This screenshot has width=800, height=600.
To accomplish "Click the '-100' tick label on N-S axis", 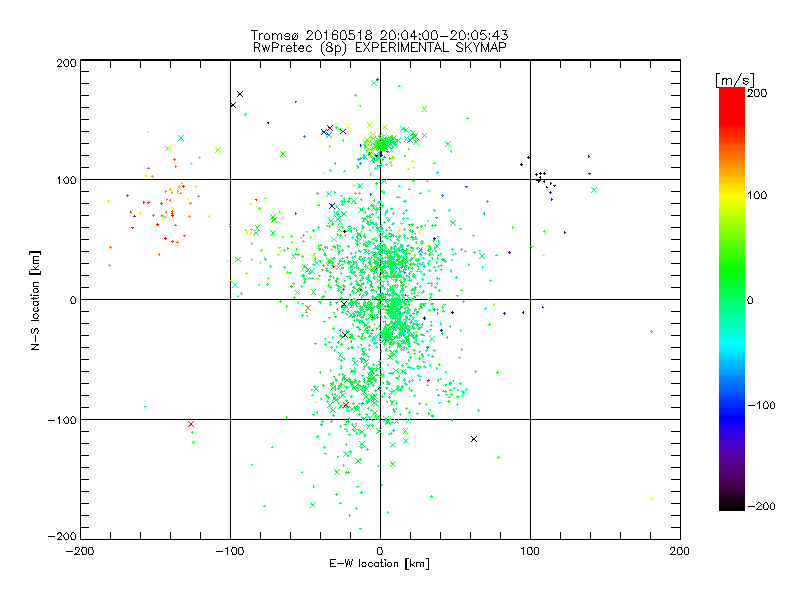I will point(62,420).
